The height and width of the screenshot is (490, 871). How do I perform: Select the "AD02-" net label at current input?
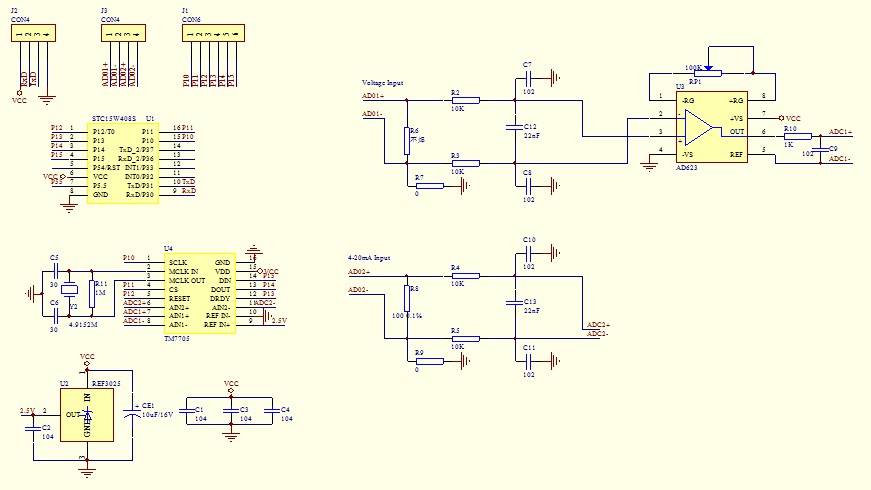(x=358, y=289)
